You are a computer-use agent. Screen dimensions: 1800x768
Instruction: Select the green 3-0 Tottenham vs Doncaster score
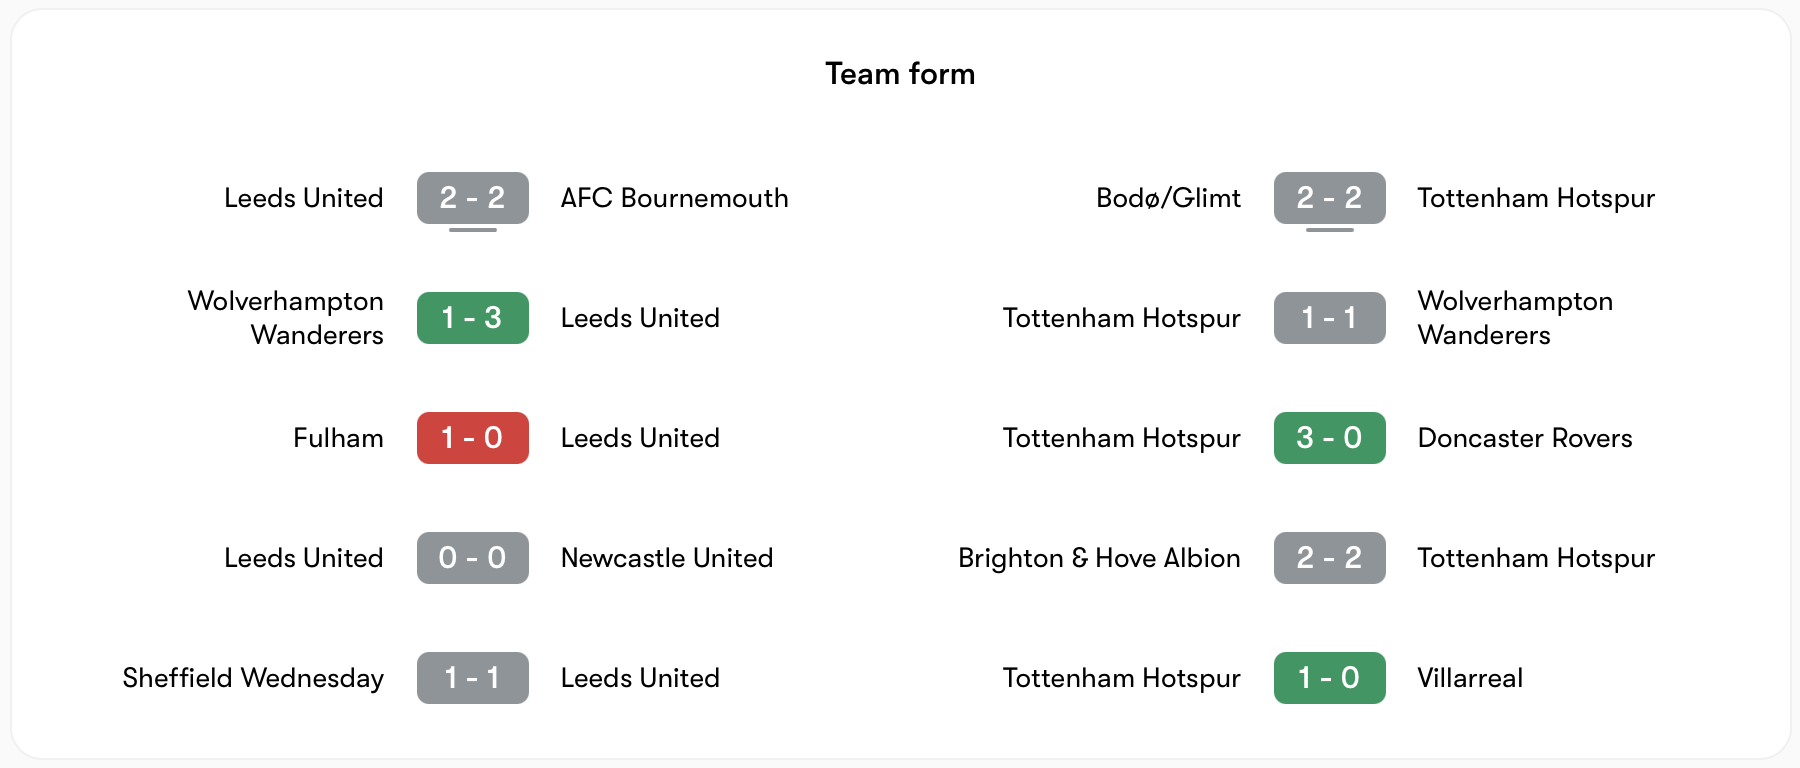click(x=1329, y=438)
